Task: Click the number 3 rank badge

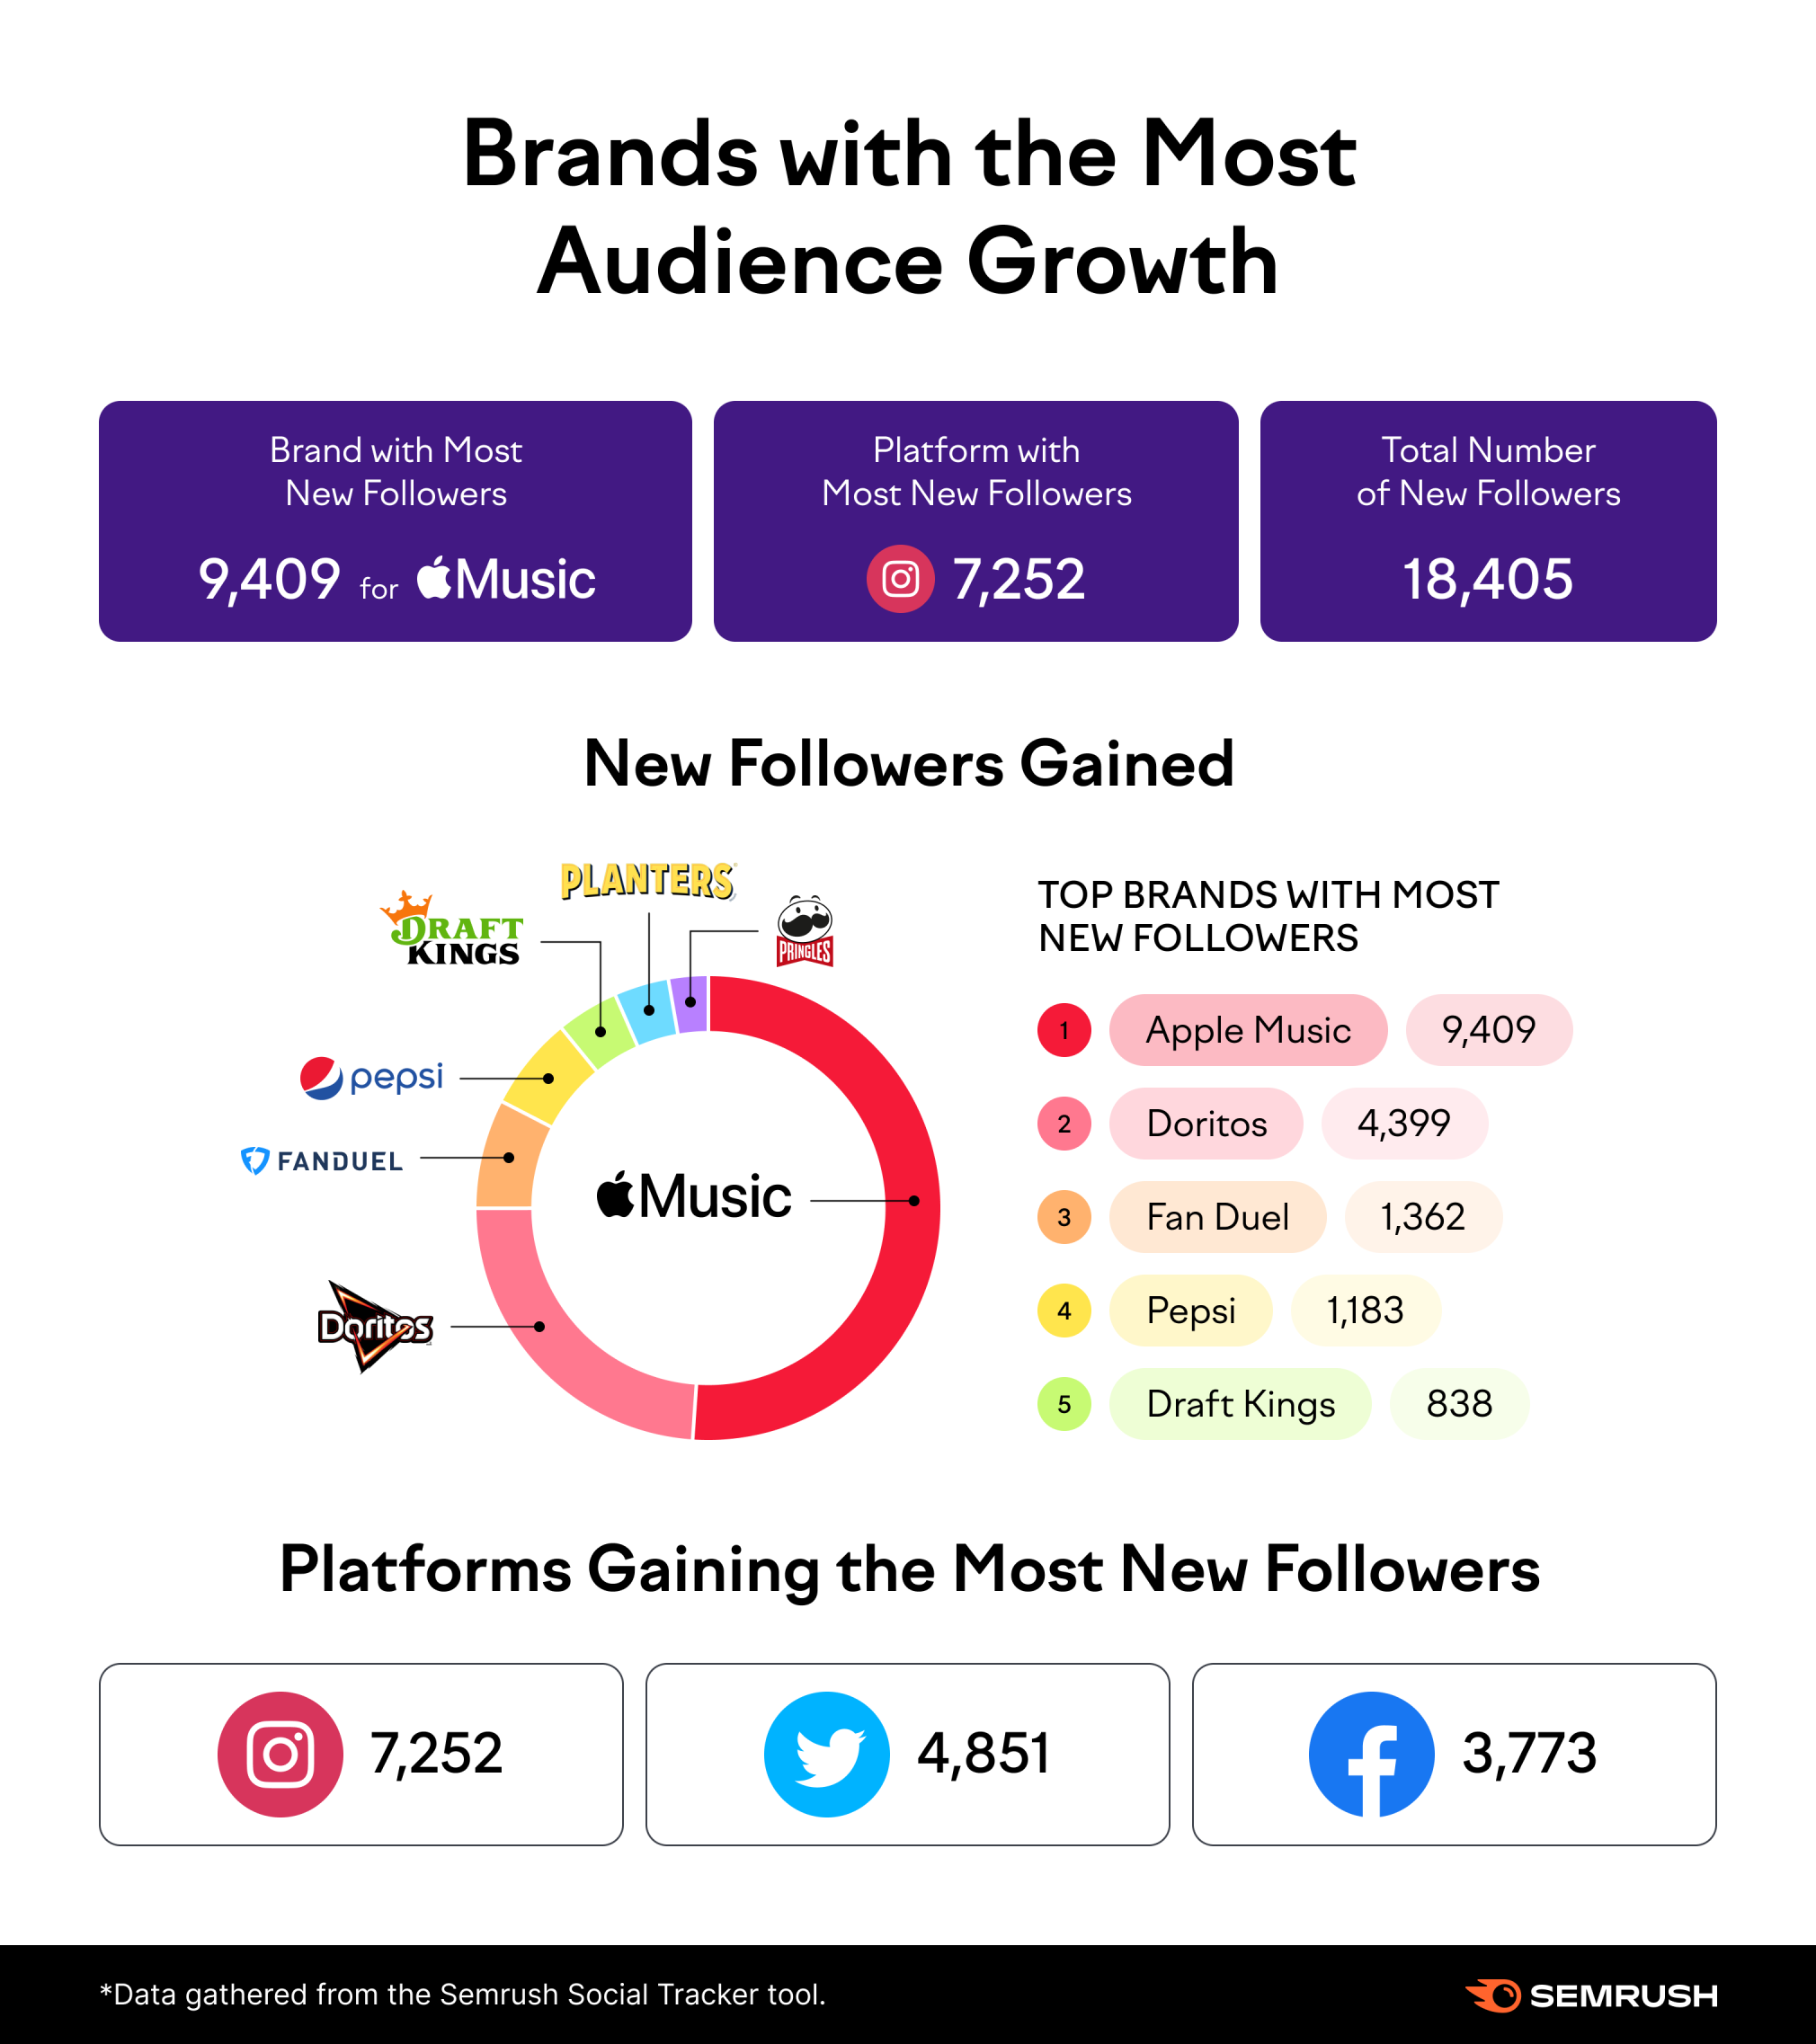Action: [x=1064, y=1217]
